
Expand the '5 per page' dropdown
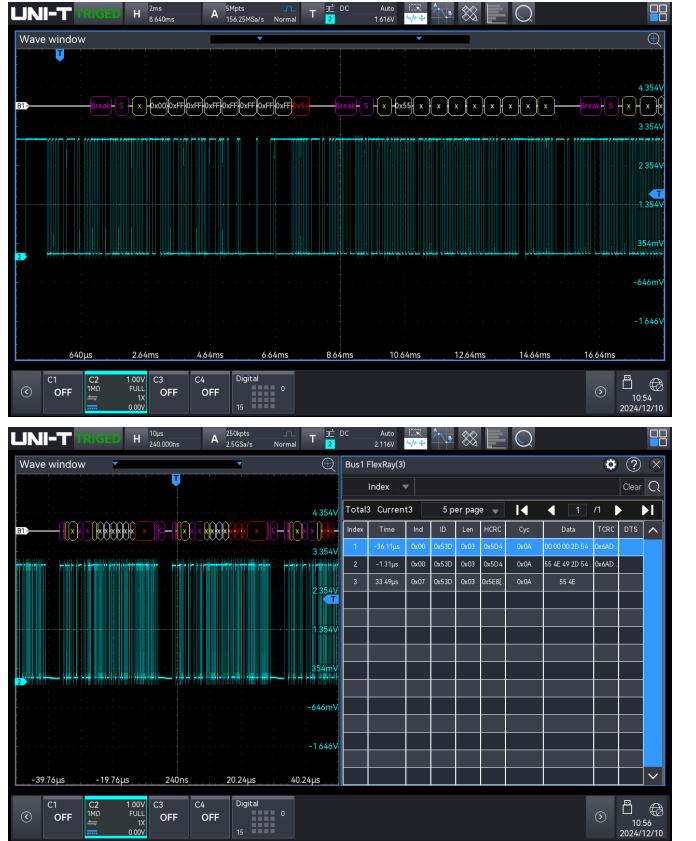coord(469,510)
